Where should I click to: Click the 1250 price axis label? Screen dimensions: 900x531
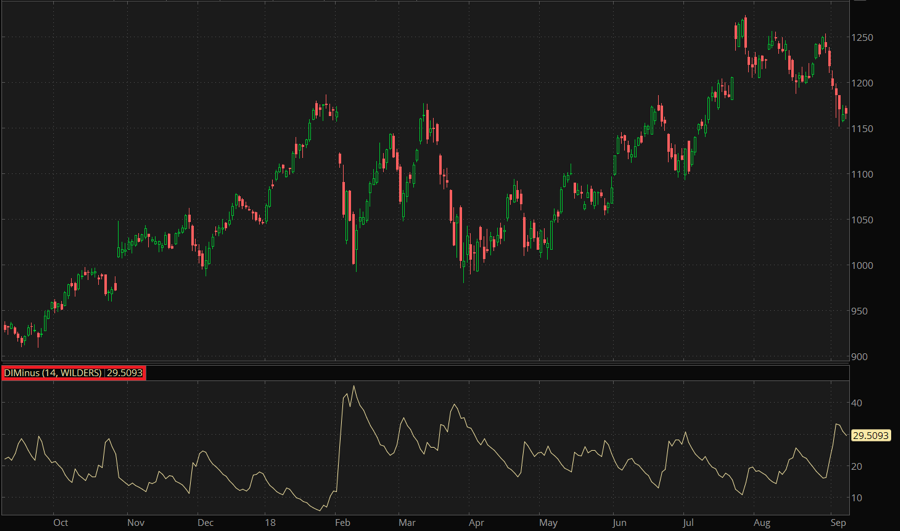tap(866, 38)
